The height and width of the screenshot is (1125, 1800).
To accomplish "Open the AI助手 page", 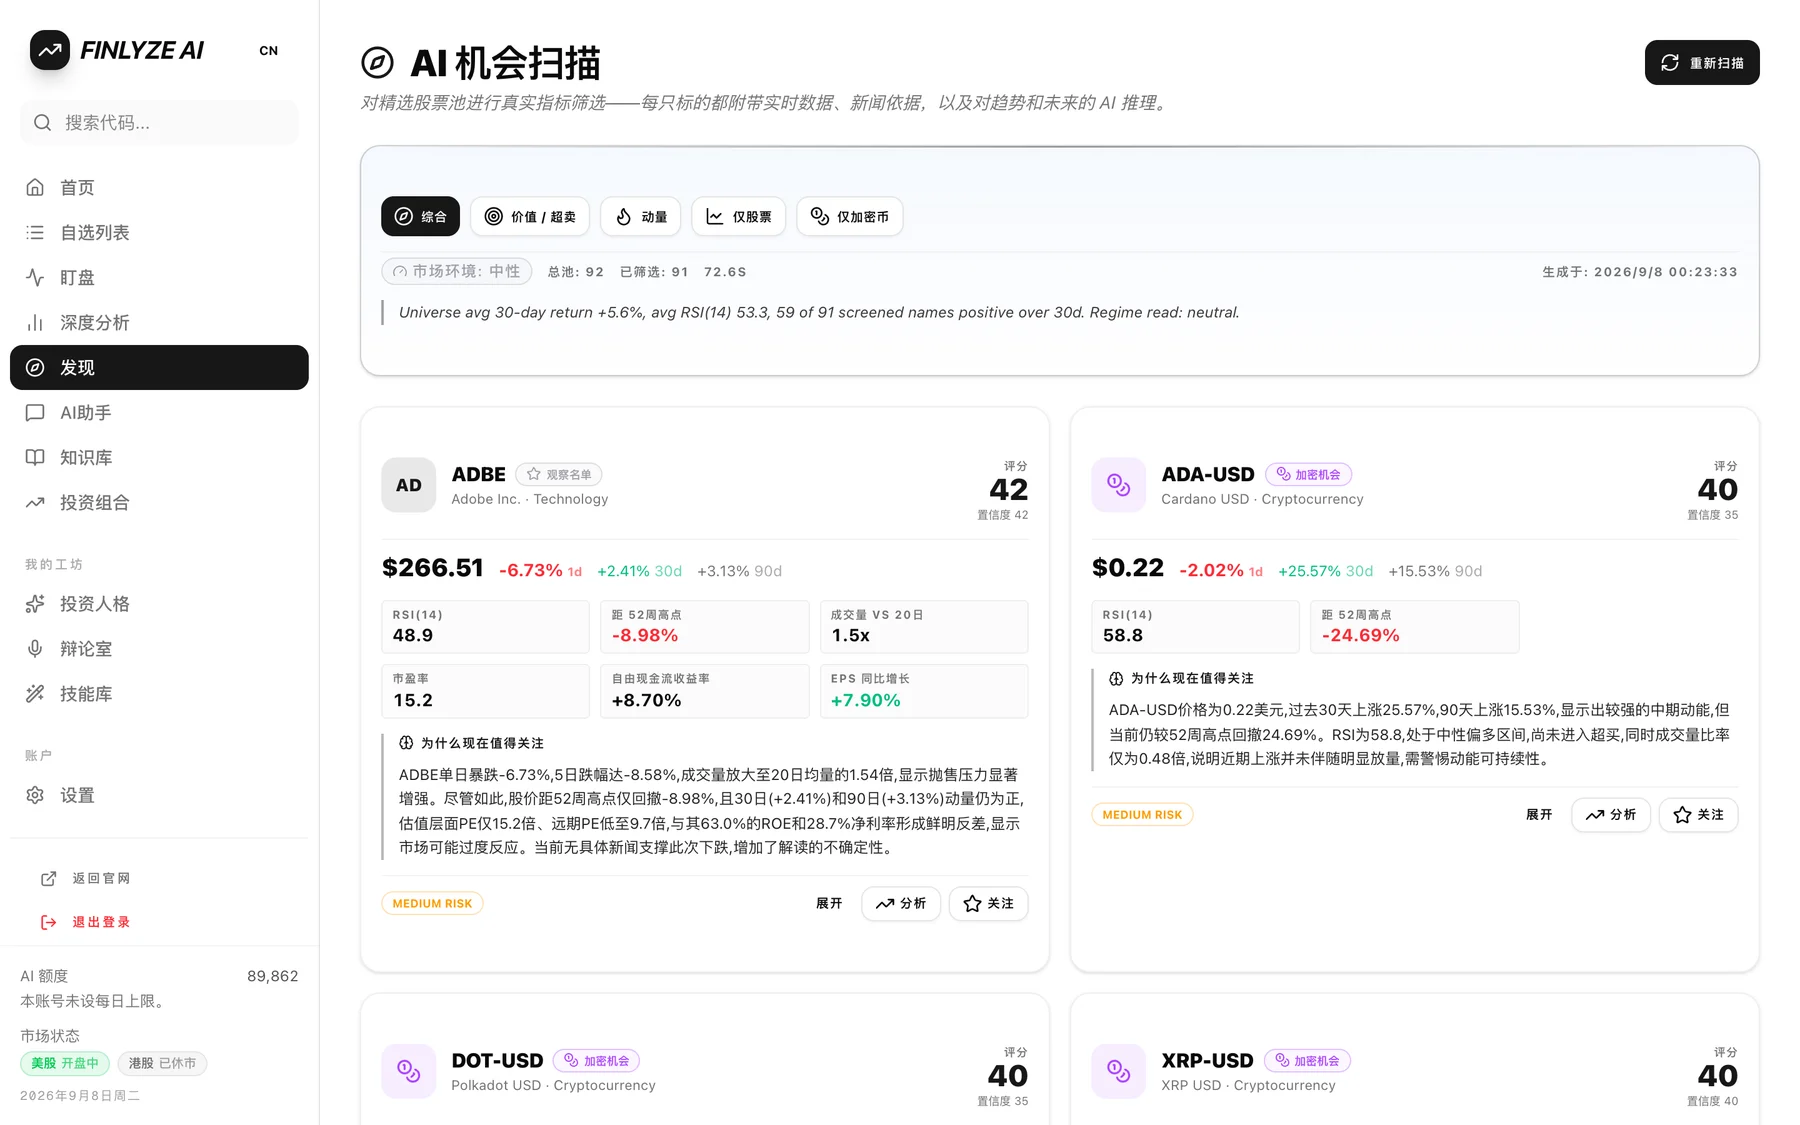I will 159,412.
